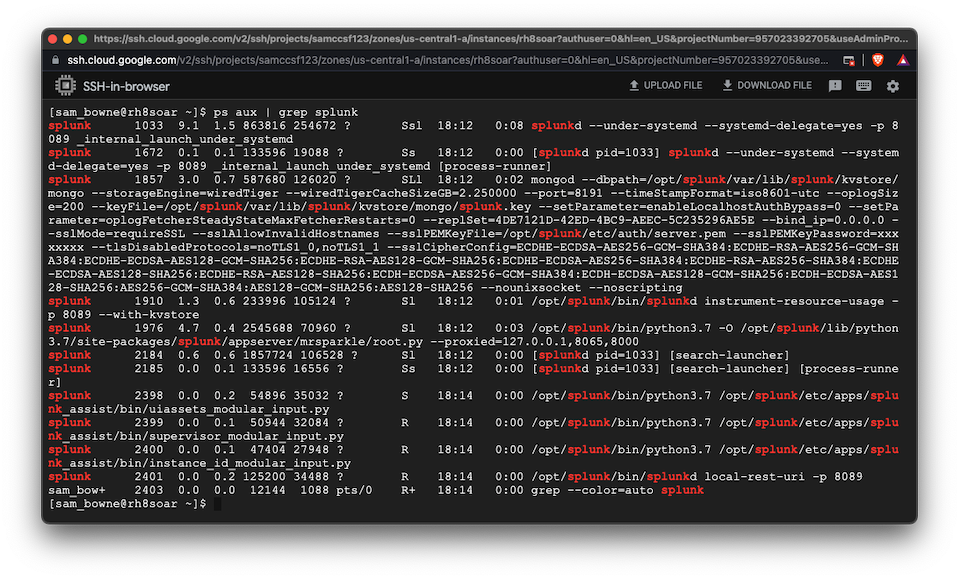Screen dimensions: 959x579
Task: Click the pop-up blocked icon in address bar
Action: (x=849, y=60)
